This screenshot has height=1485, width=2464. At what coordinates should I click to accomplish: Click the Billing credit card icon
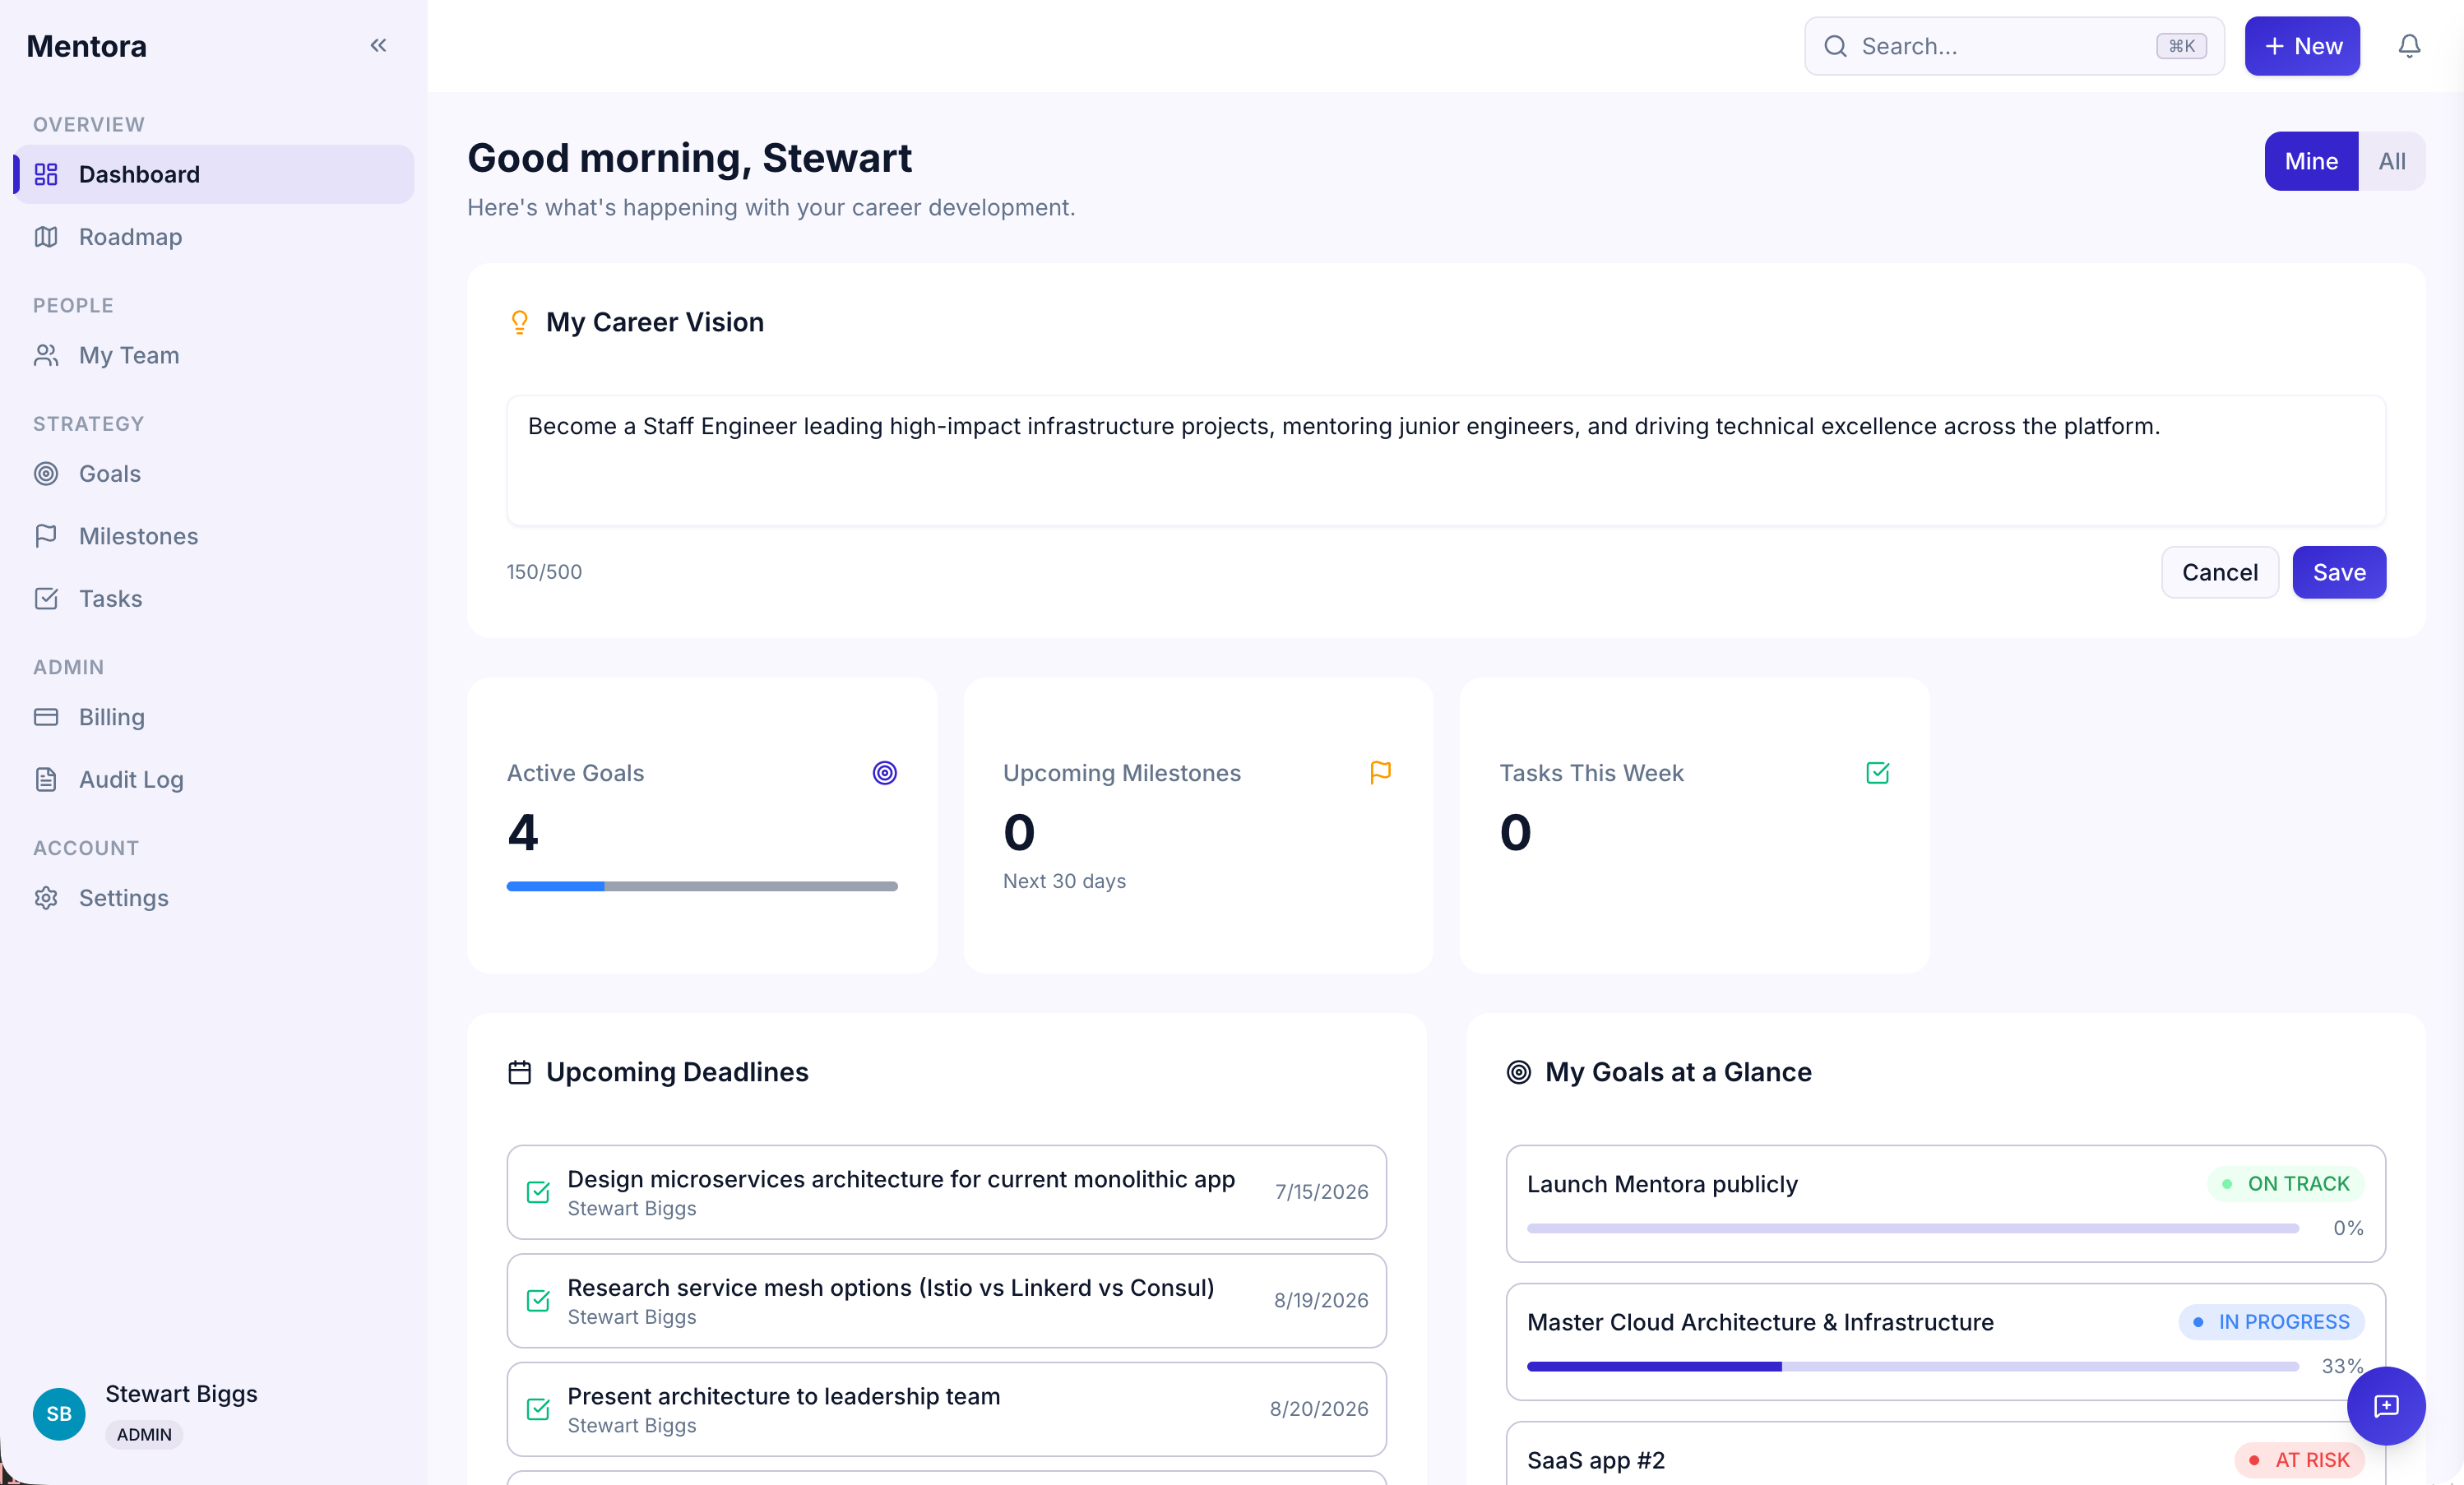46,717
